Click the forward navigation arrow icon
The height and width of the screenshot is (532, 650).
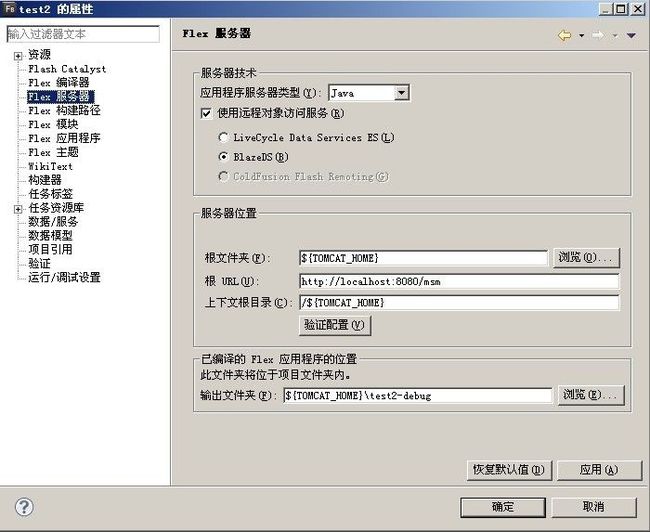point(598,35)
